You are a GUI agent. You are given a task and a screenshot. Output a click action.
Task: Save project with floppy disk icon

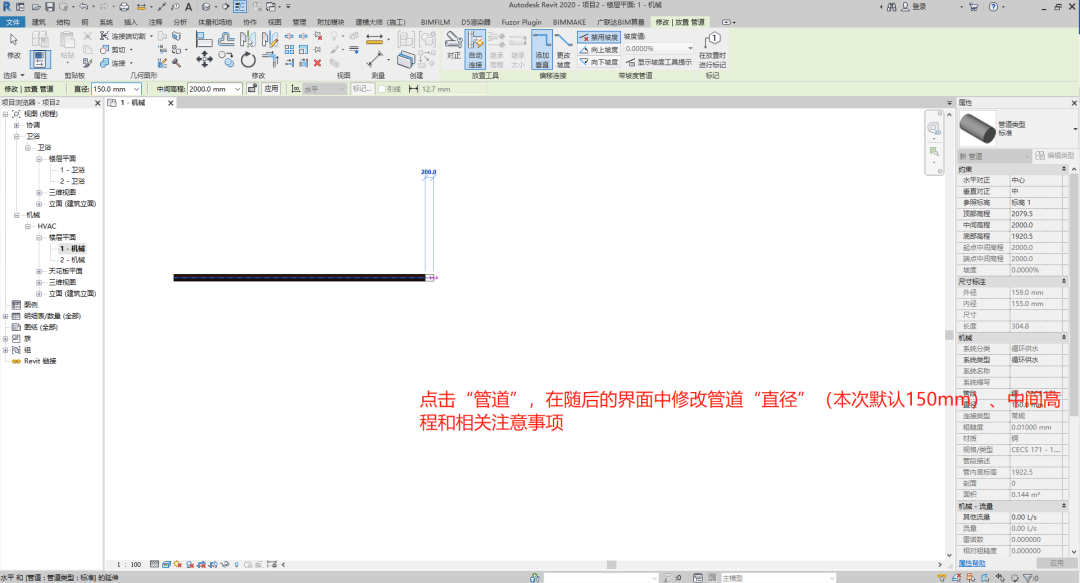(x=50, y=6)
